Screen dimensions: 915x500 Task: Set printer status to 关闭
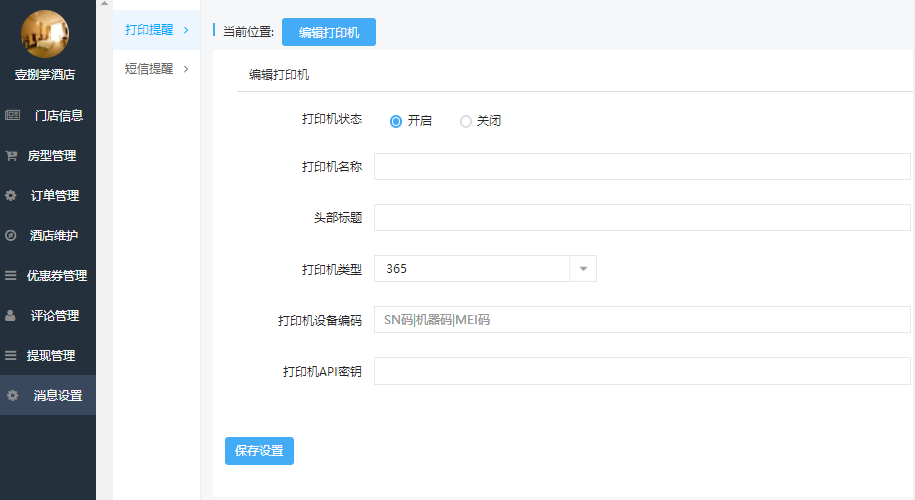[466, 121]
